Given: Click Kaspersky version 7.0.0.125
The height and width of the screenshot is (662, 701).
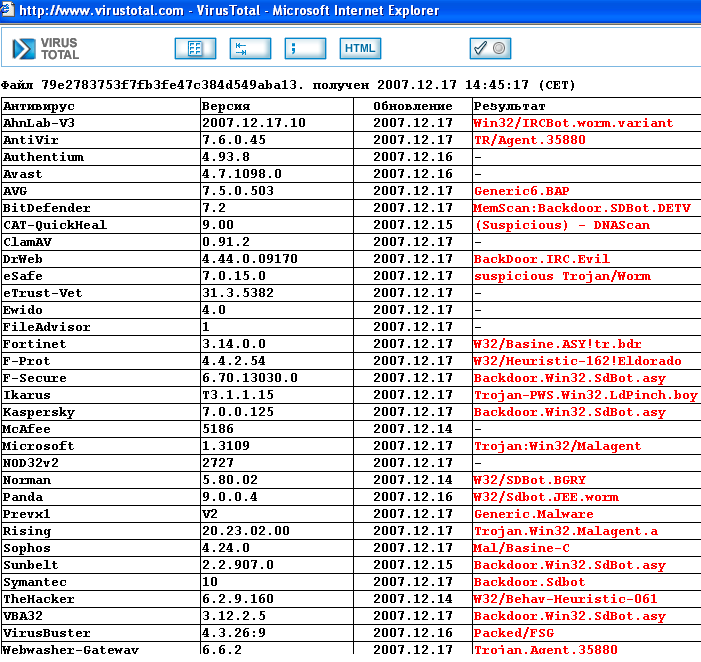Looking at the screenshot, I should 238,412.
